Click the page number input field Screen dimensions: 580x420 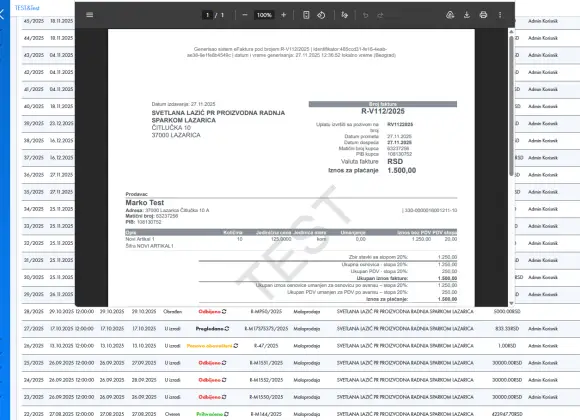click(208, 15)
